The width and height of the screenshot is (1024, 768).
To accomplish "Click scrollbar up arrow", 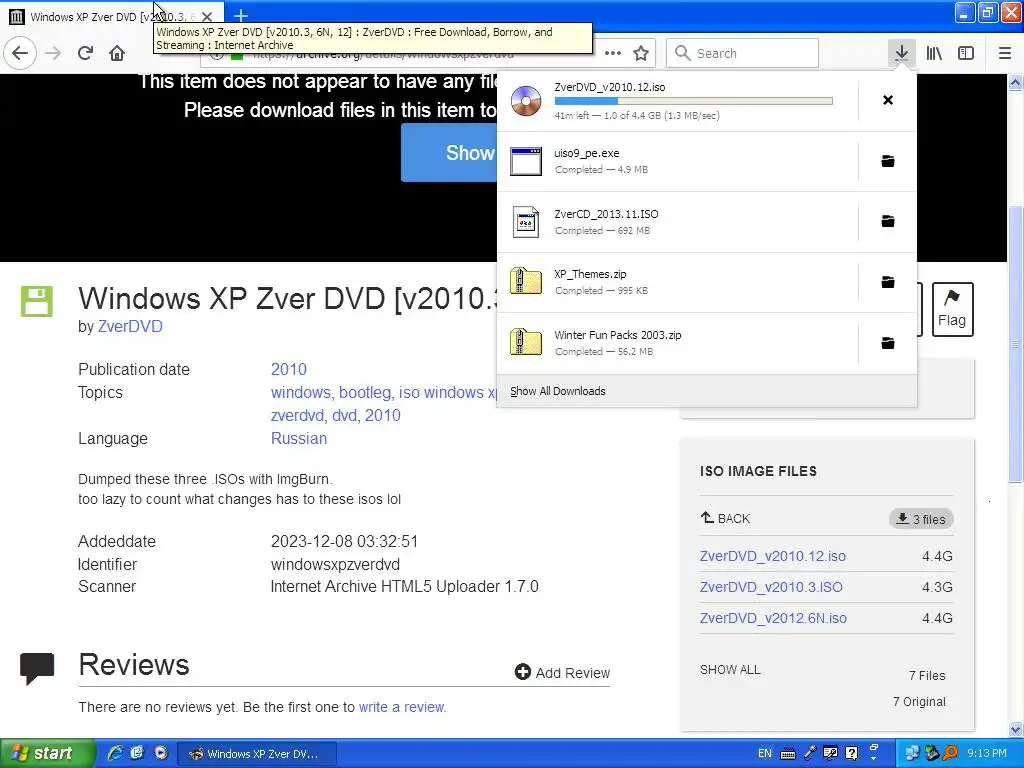I will [x=1016, y=82].
